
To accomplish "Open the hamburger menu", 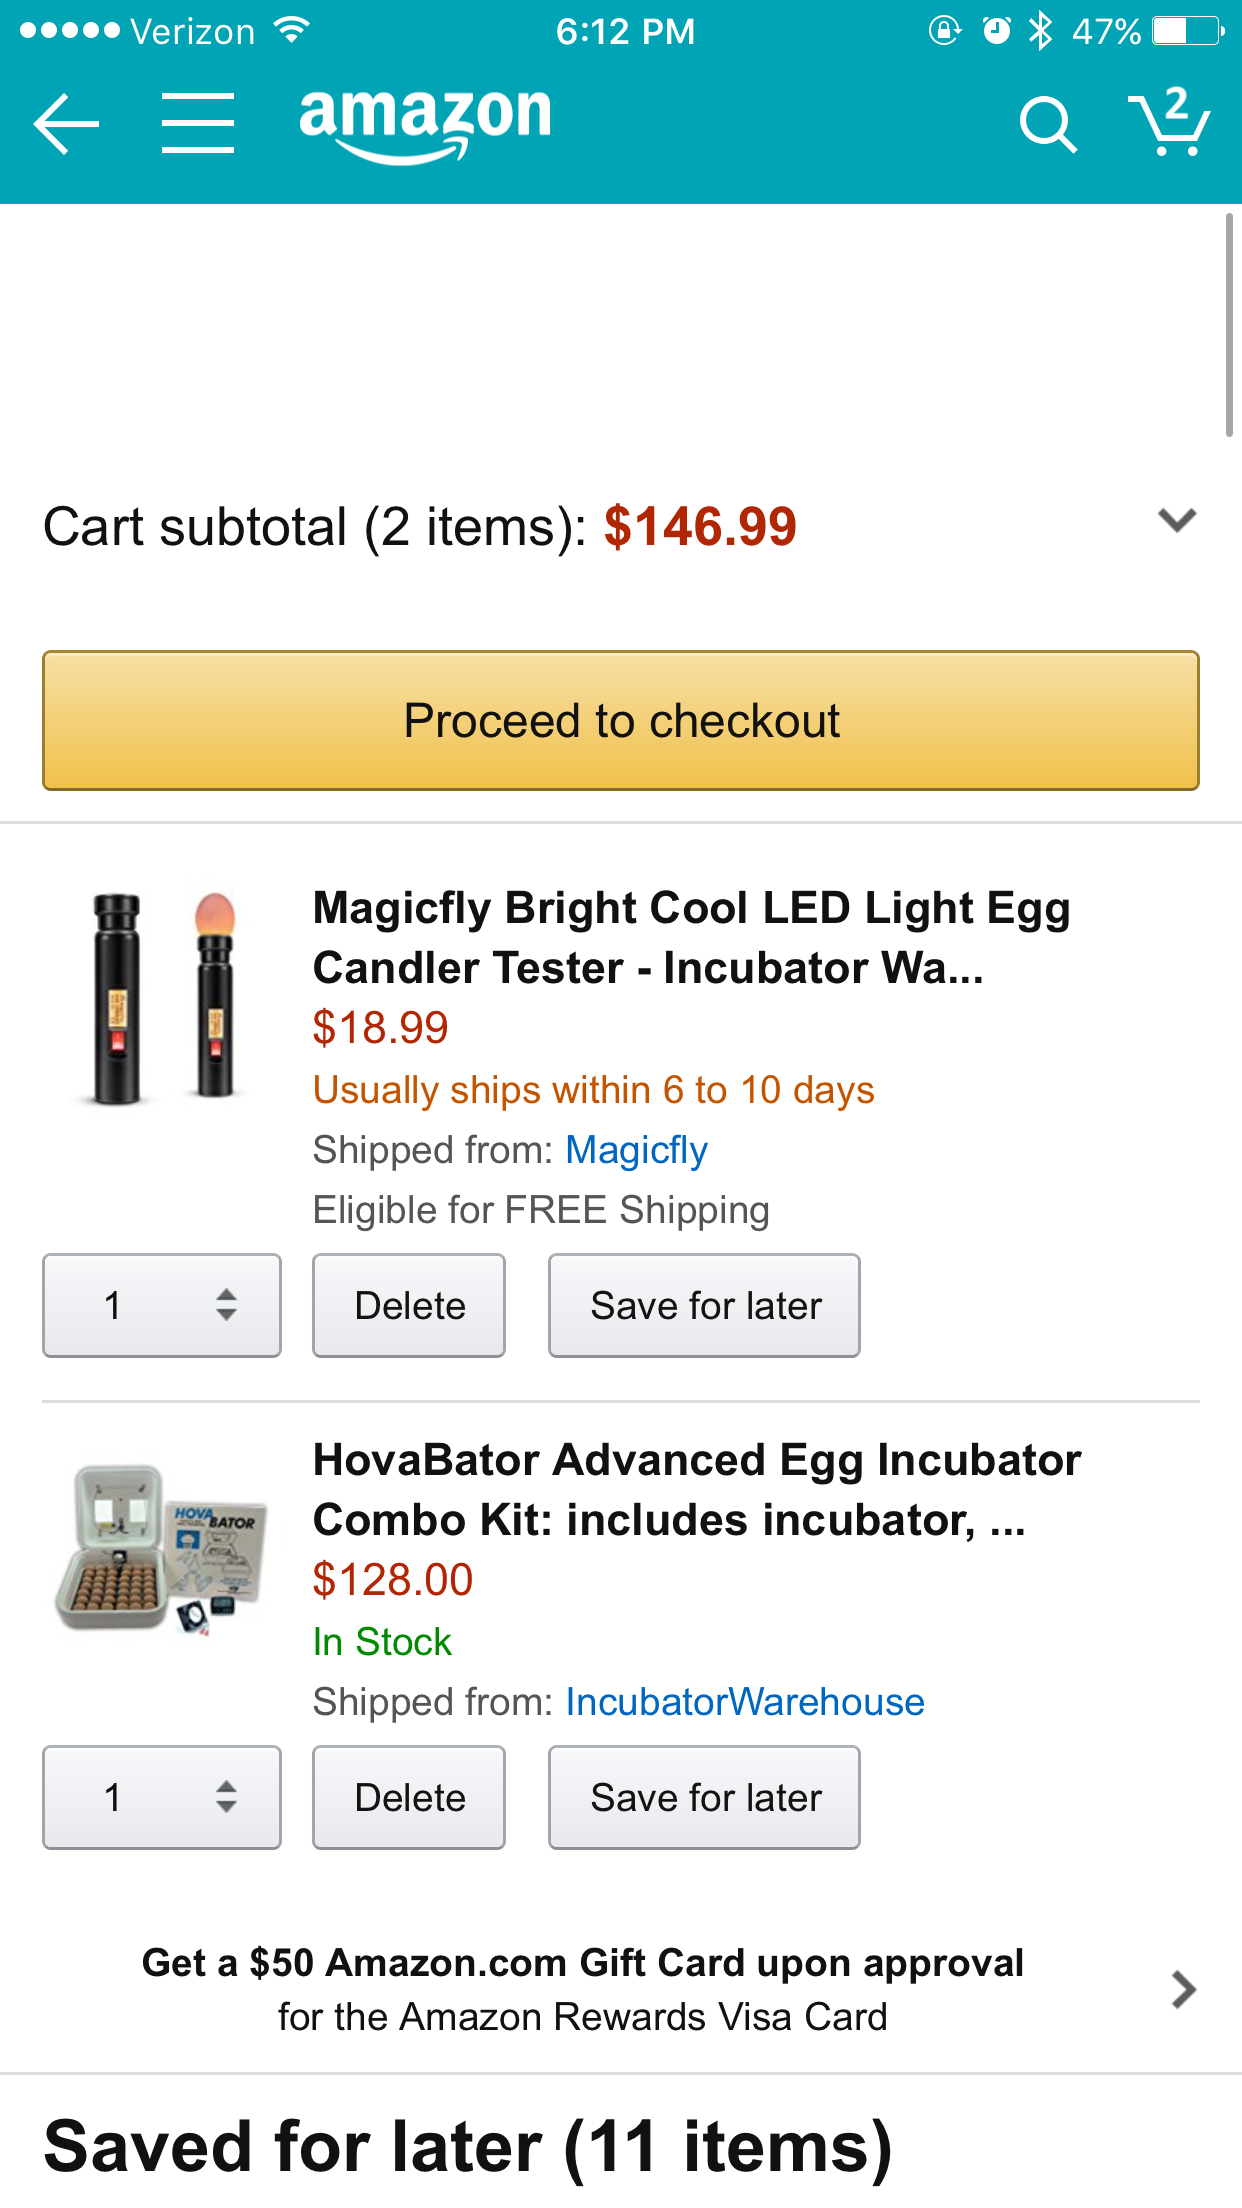I will 198,124.
